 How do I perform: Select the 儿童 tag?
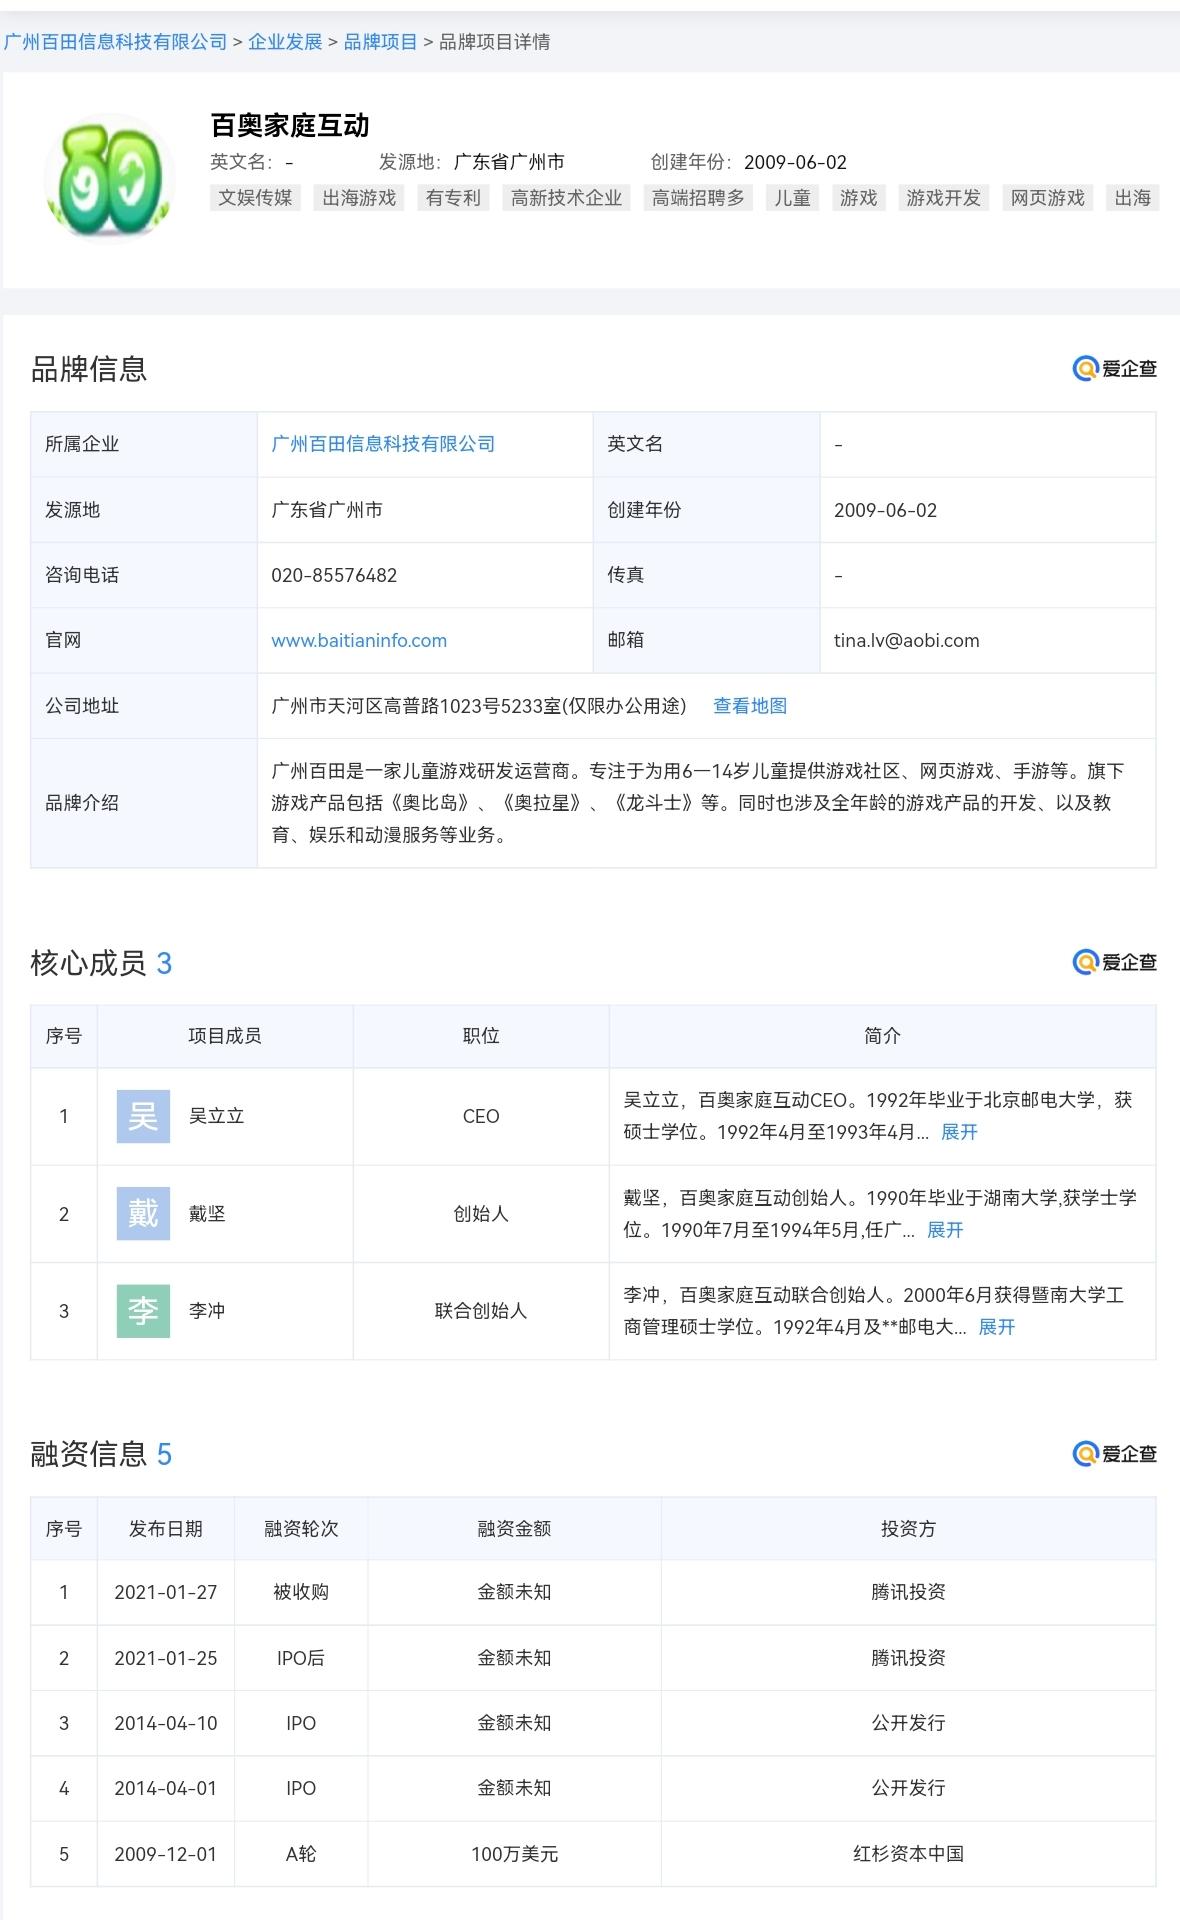tap(792, 198)
